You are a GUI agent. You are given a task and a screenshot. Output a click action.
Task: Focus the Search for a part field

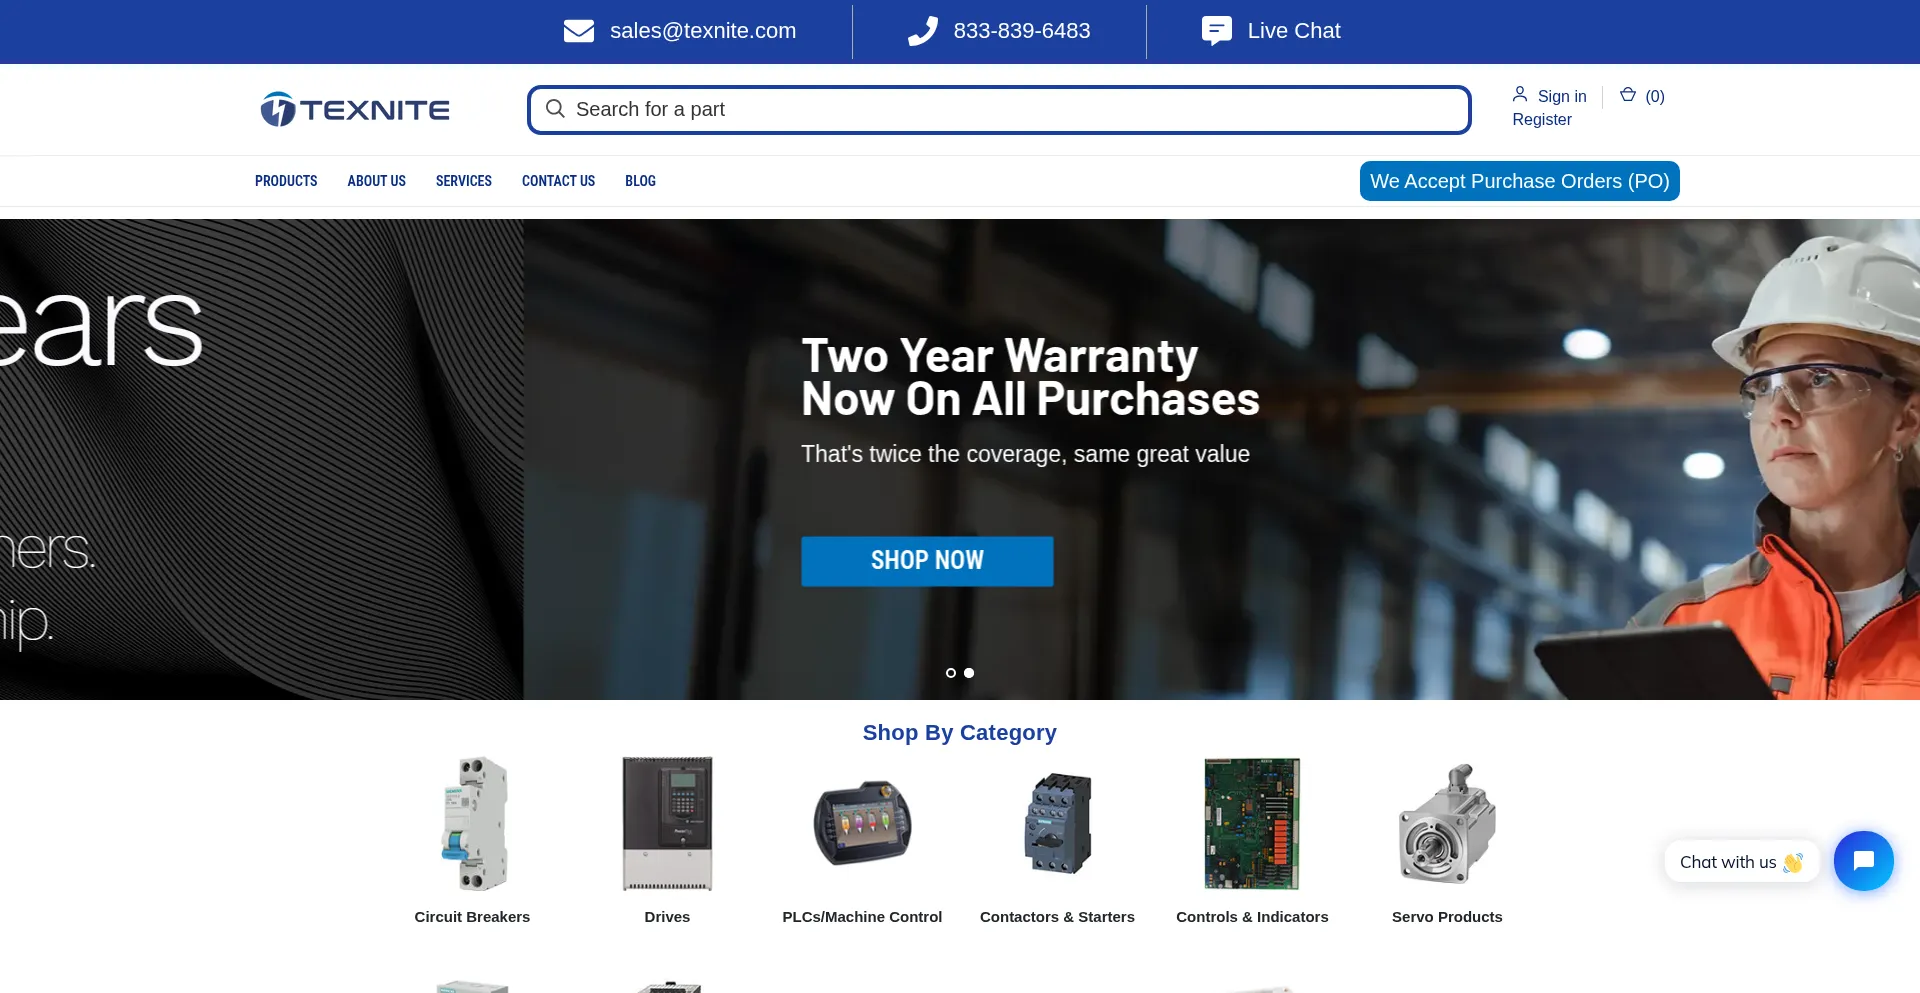[999, 109]
